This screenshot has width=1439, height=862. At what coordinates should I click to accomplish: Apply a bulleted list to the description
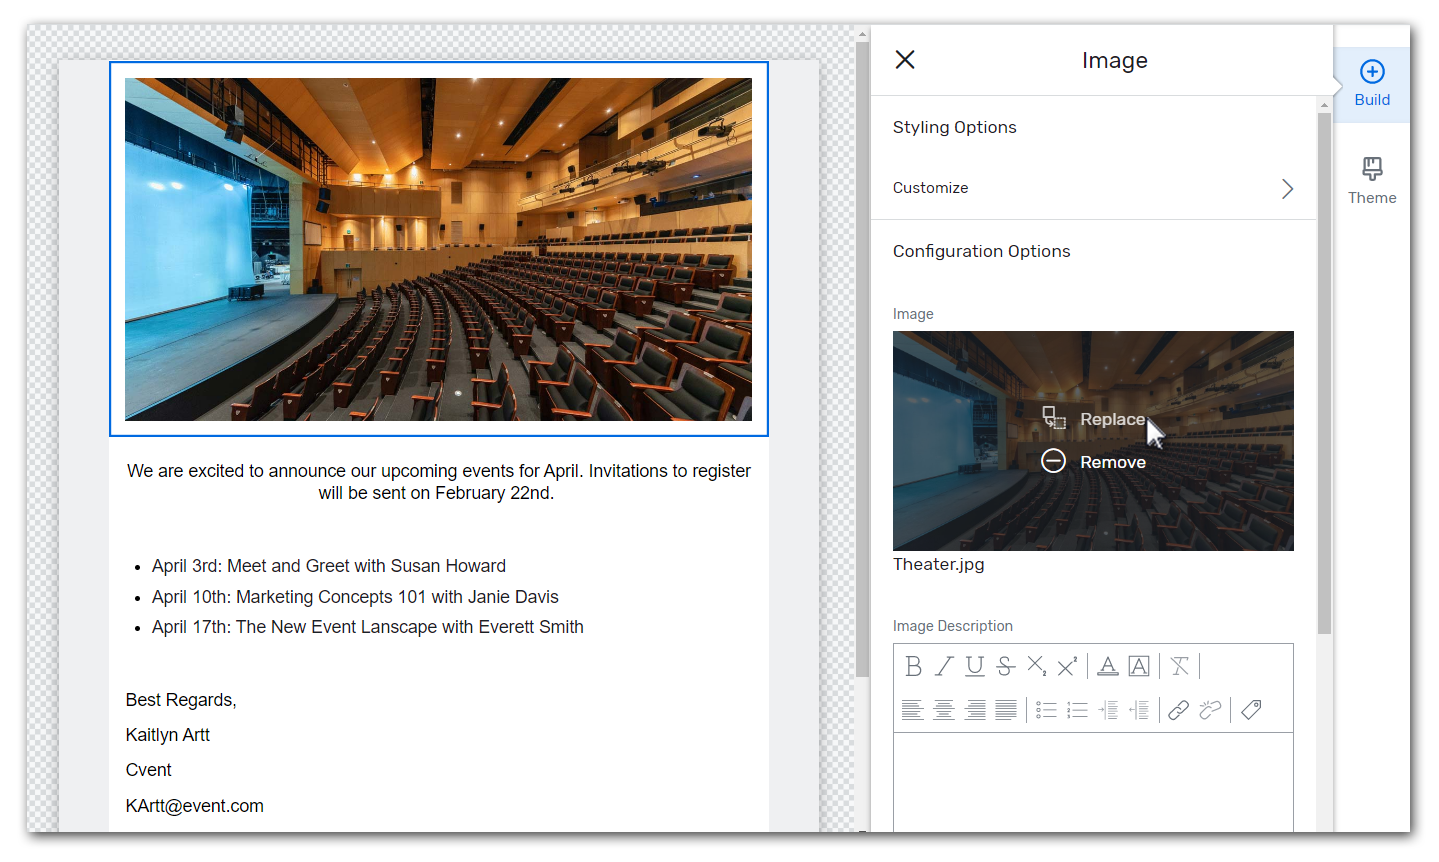[x=1045, y=710]
